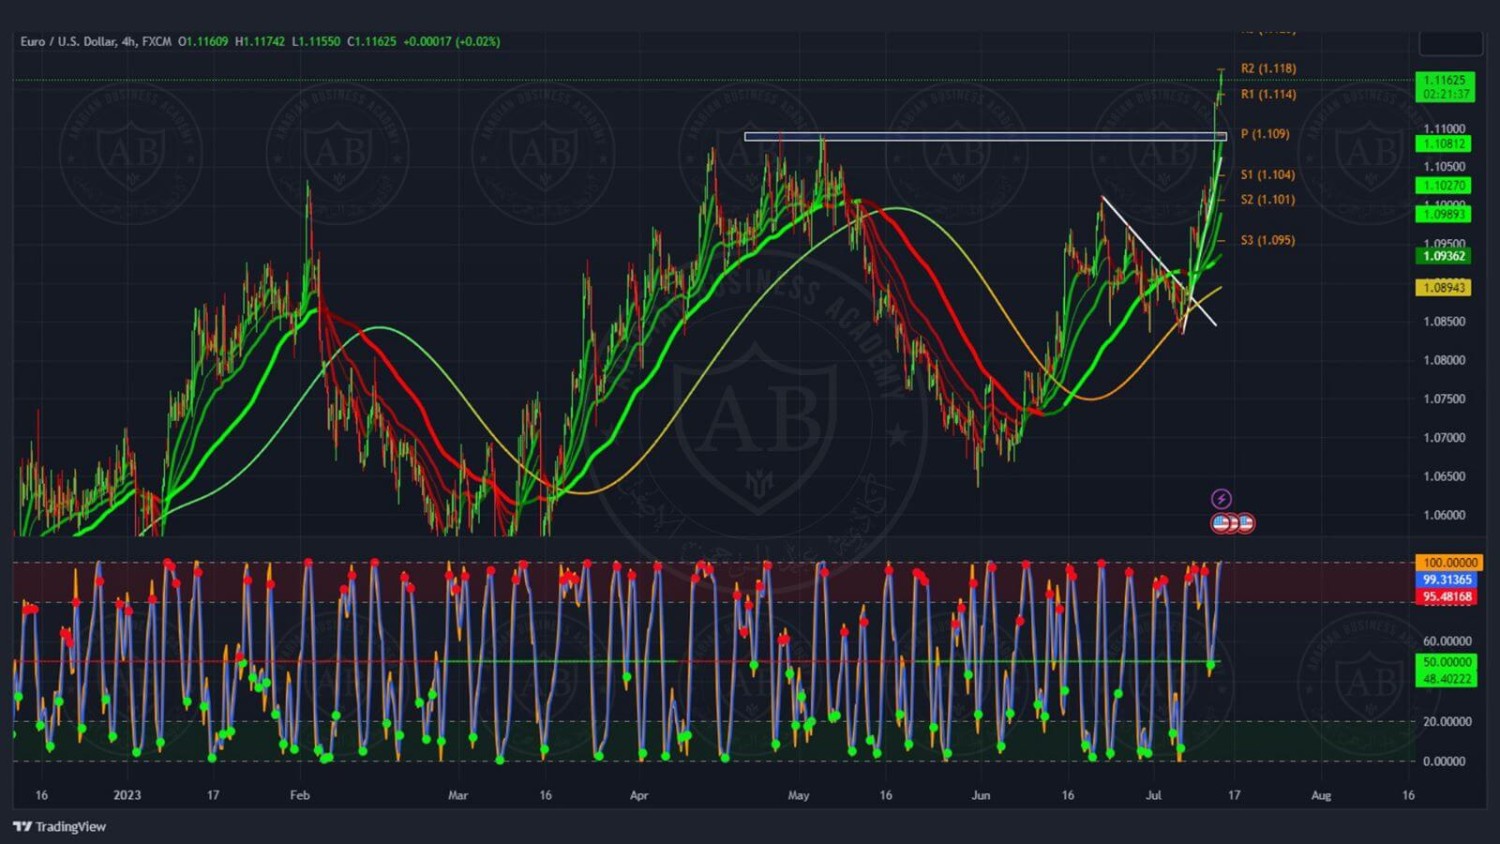Click the rightmost US flag economic event icon

(x=1245, y=523)
